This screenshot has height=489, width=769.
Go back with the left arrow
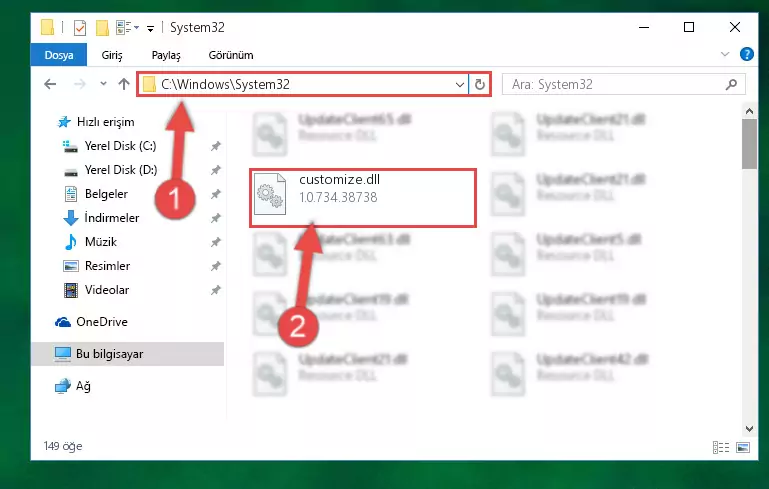(50, 84)
